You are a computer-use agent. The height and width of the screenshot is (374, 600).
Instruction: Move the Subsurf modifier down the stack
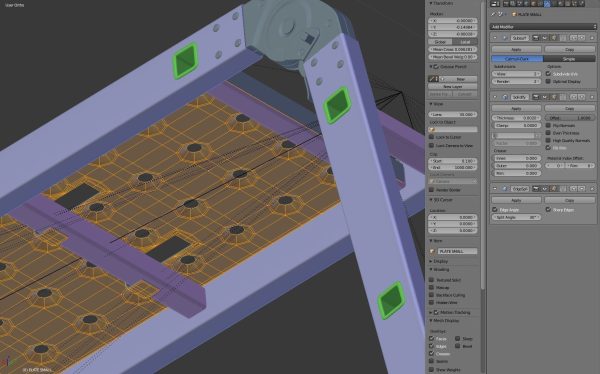582,38
